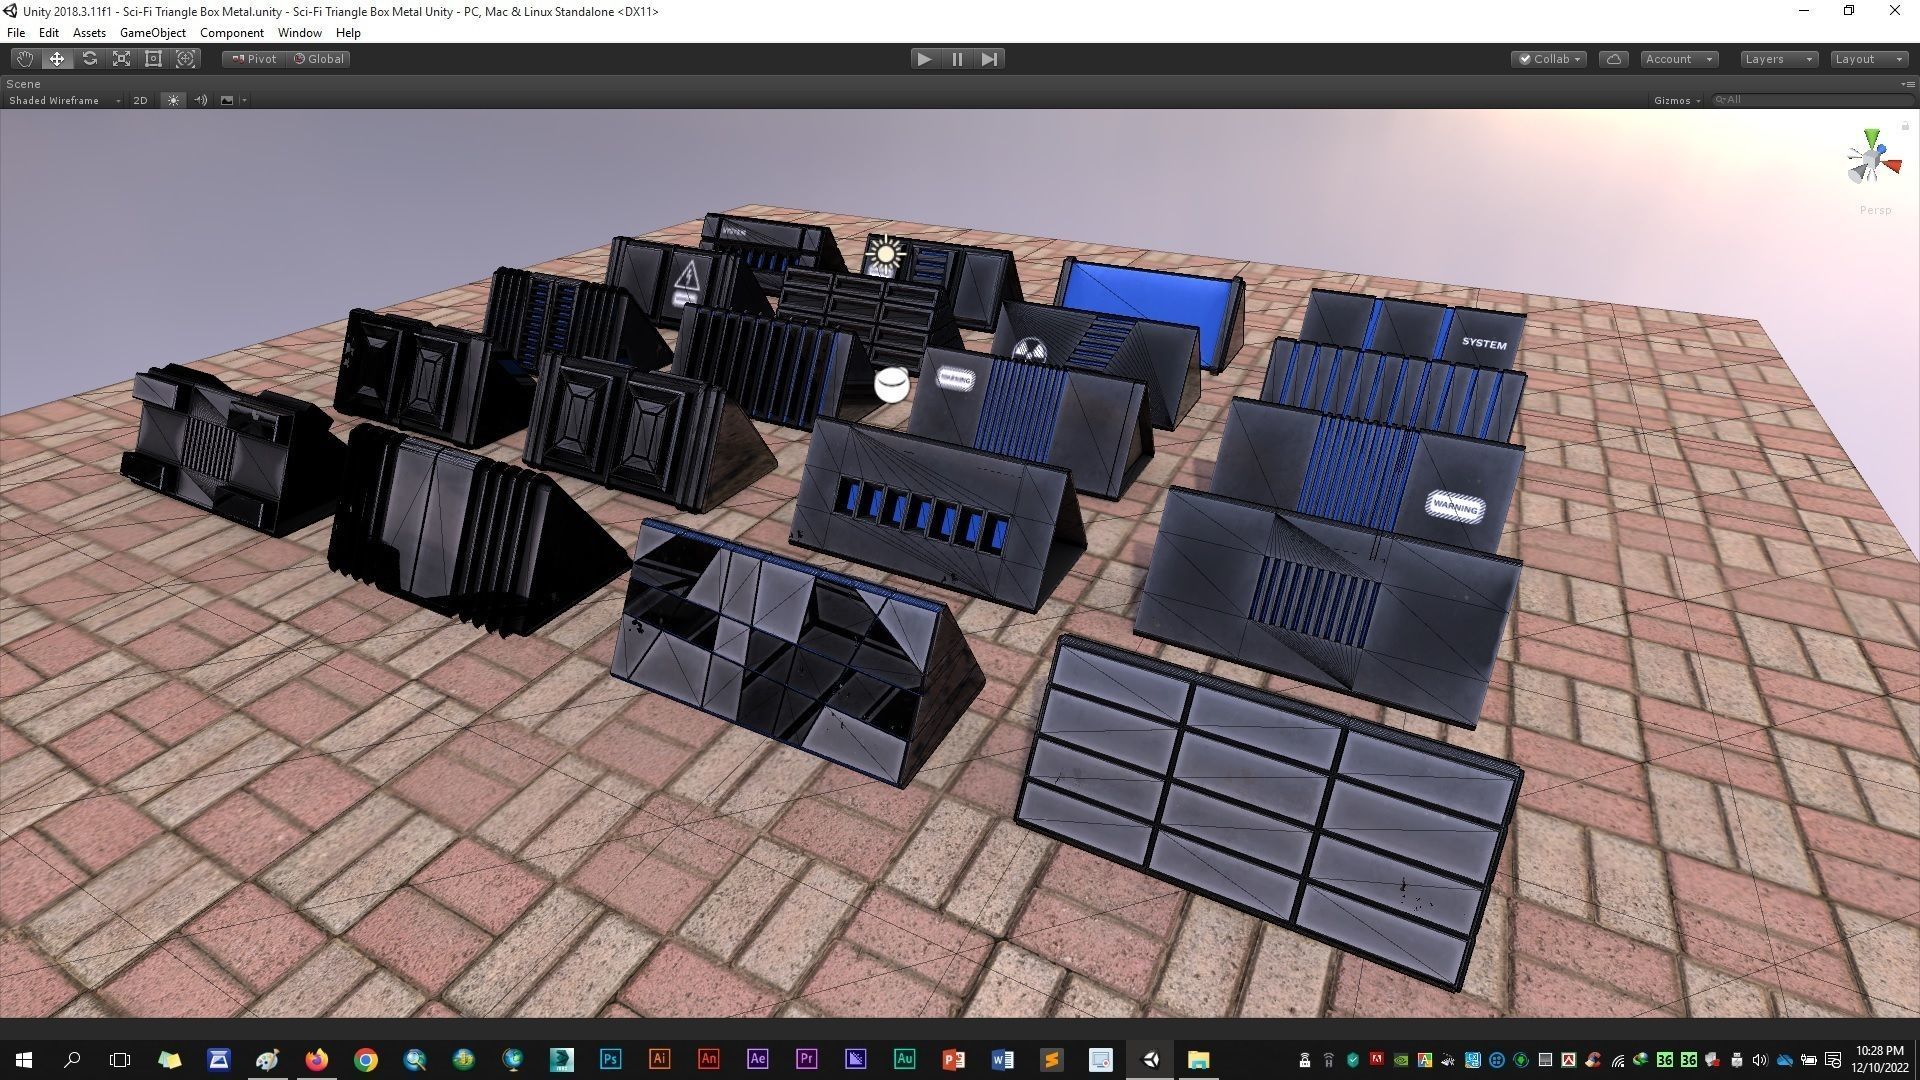Open the Component menu
This screenshot has width=1920, height=1080.
tap(231, 33)
